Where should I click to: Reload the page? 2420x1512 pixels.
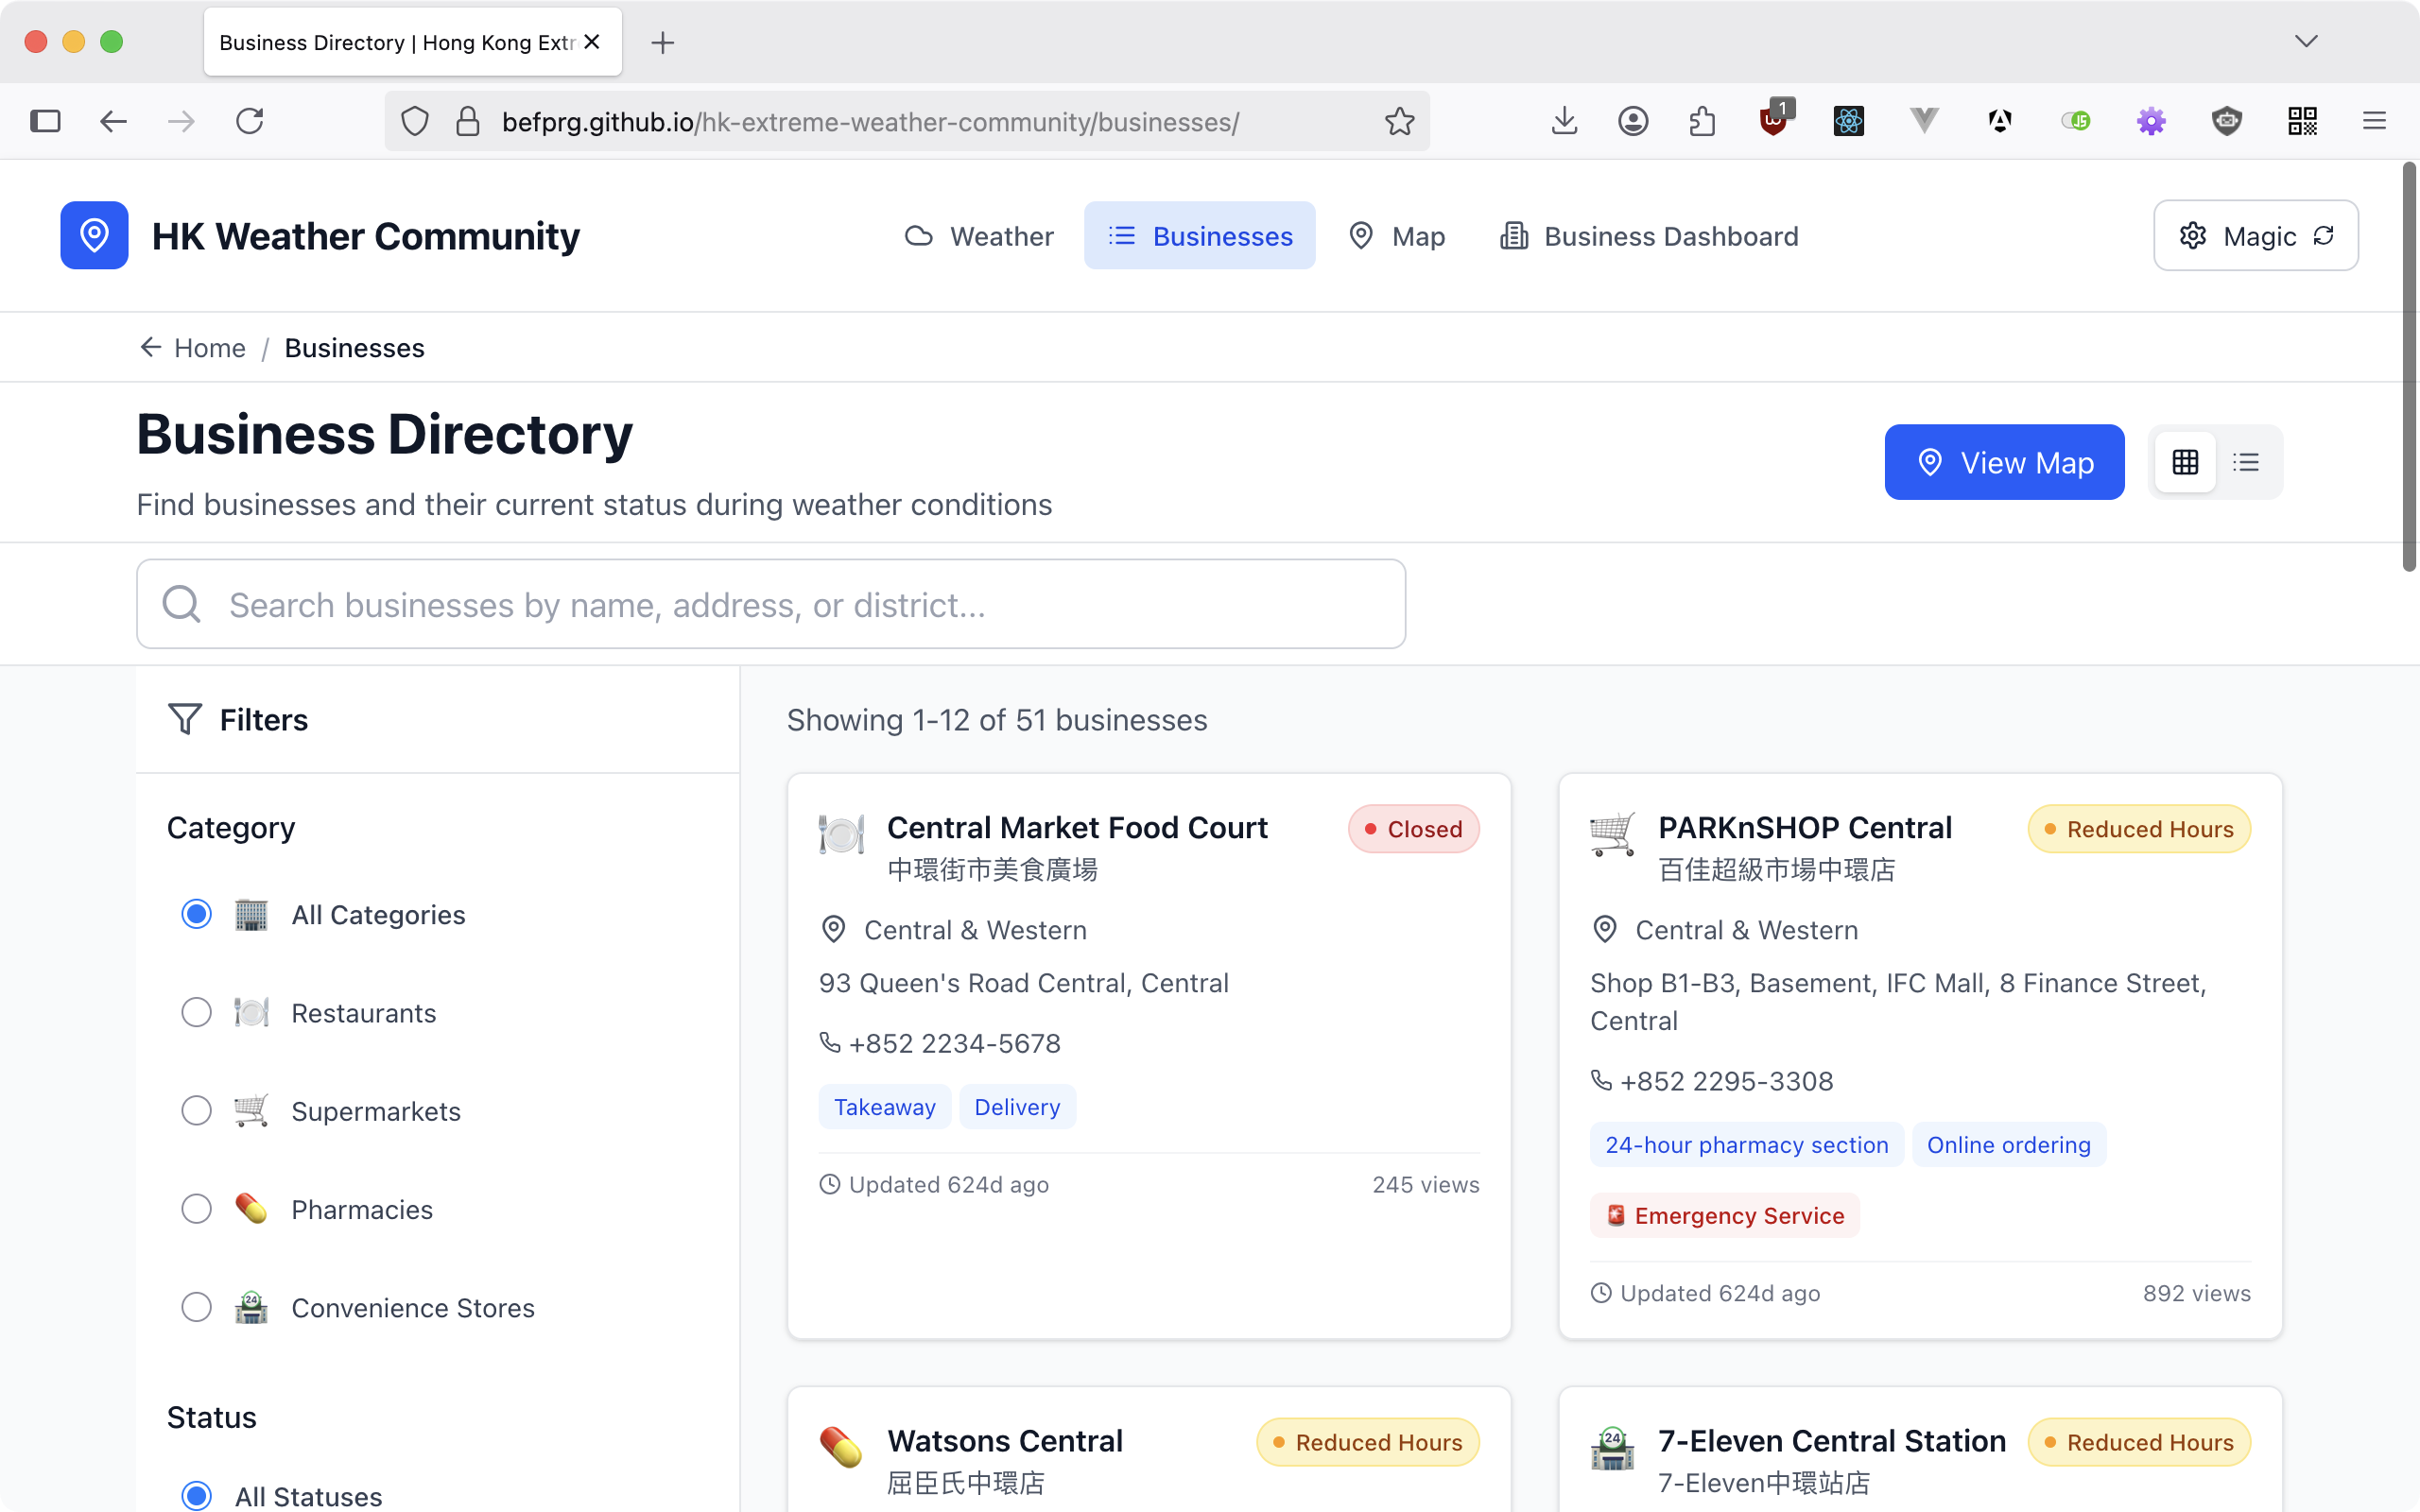[x=250, y=121]
